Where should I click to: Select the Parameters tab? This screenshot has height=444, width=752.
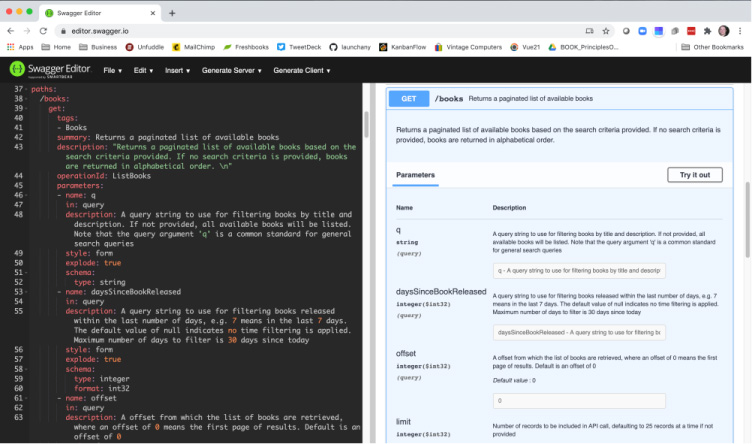(415, 174)
